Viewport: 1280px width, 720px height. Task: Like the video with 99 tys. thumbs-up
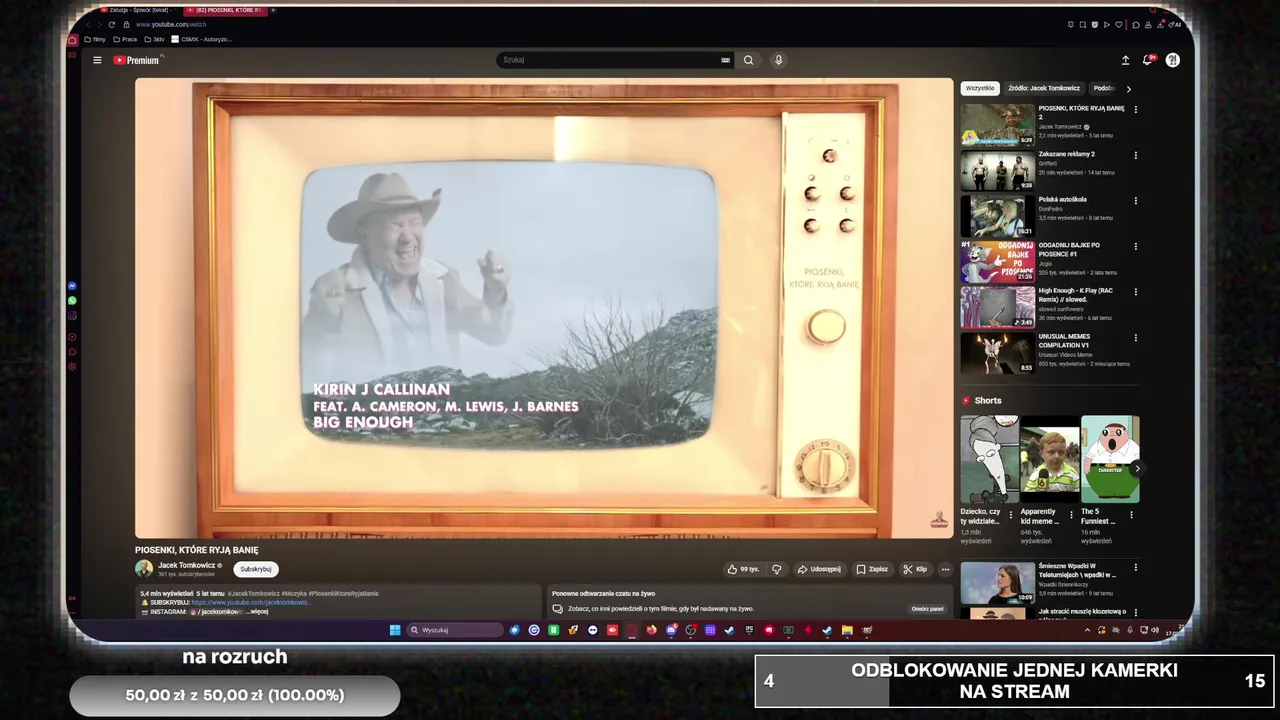click(x=743, y=569)
